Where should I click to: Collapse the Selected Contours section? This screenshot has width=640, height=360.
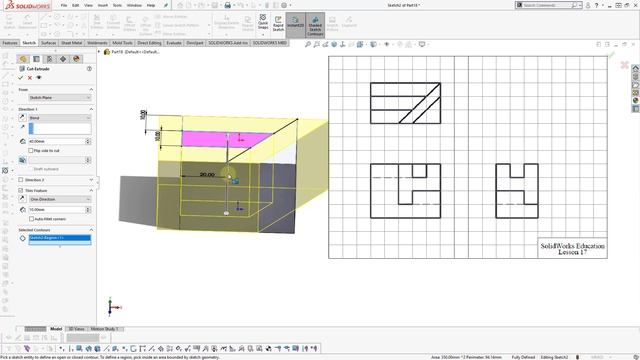[x=91, y=230]
